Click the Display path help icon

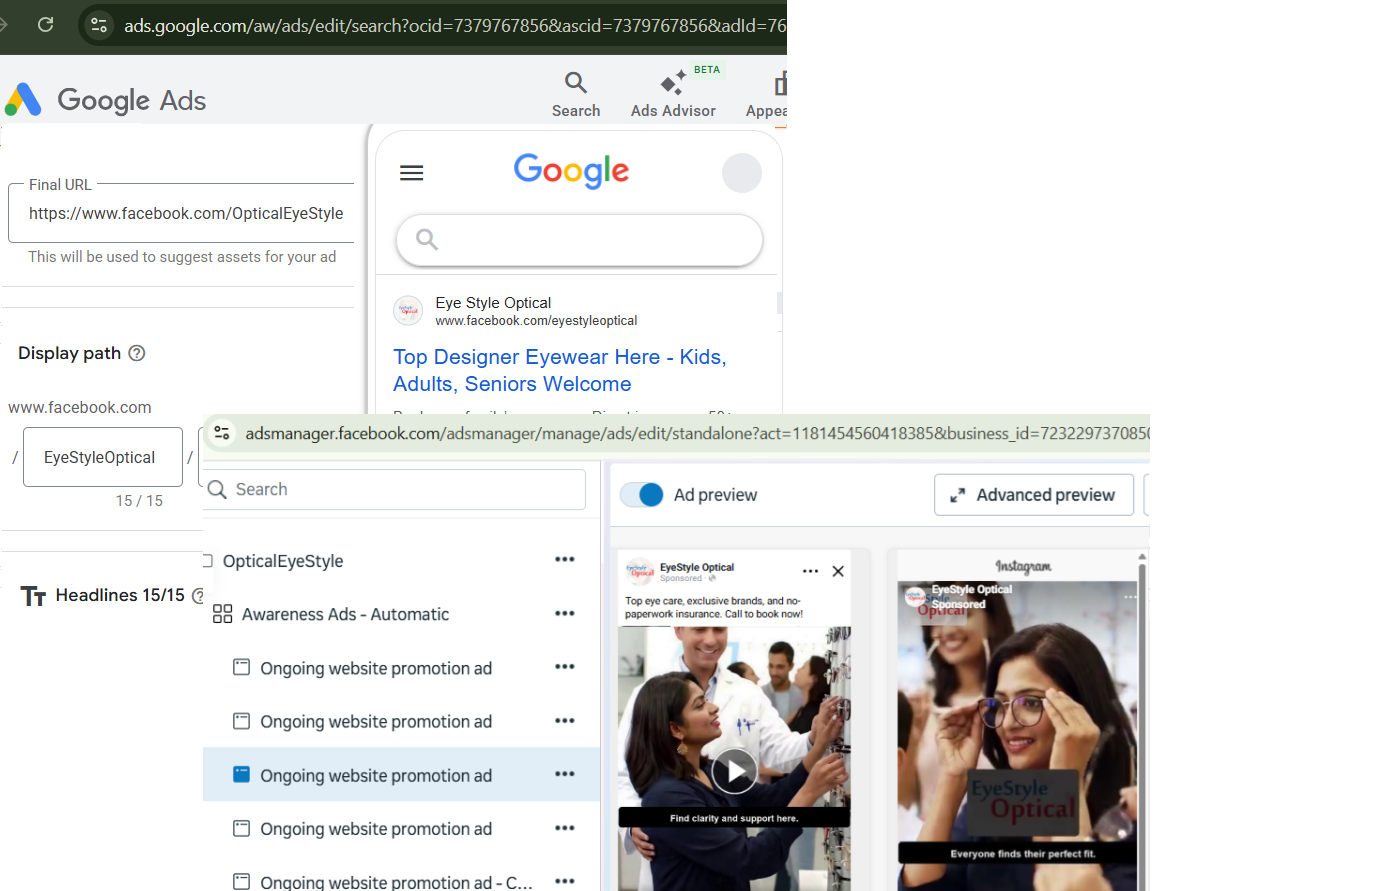[138, 353]
